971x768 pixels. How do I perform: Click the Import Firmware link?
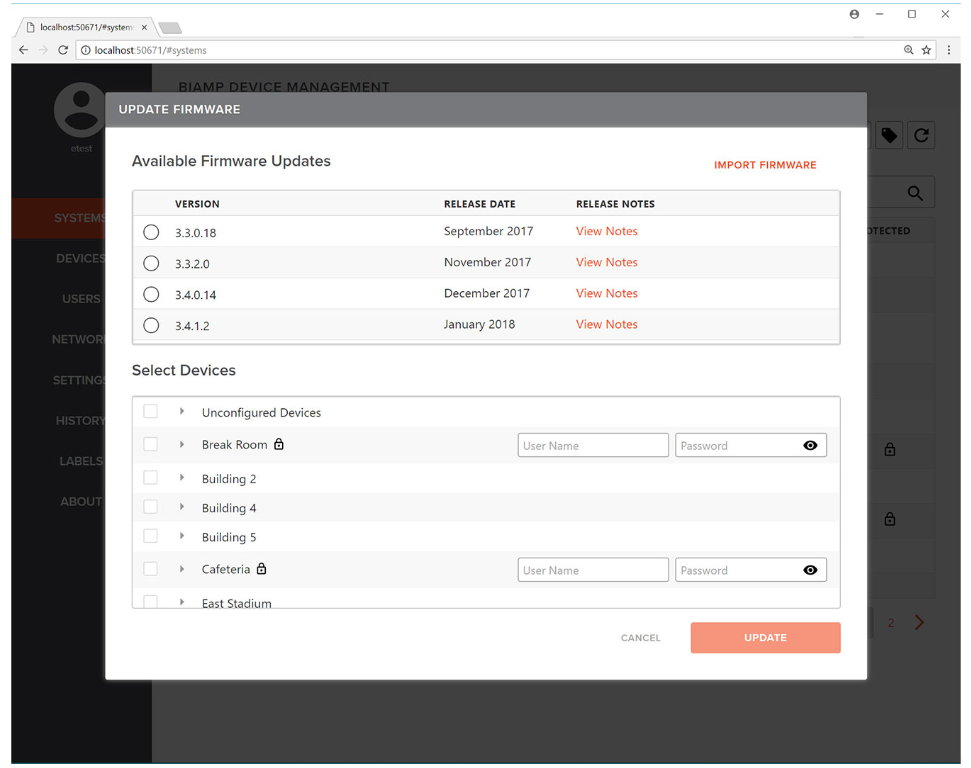pos(765,165)
